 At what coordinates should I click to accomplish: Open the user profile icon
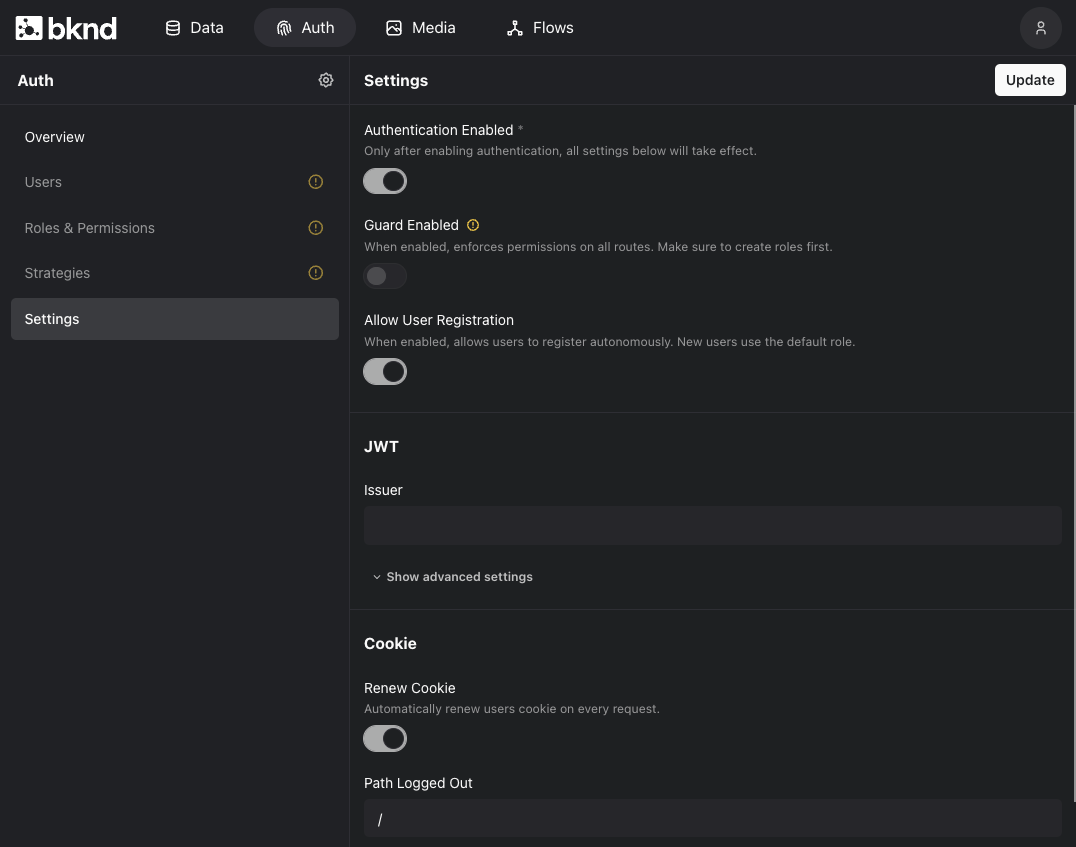tap(1040, 28)
